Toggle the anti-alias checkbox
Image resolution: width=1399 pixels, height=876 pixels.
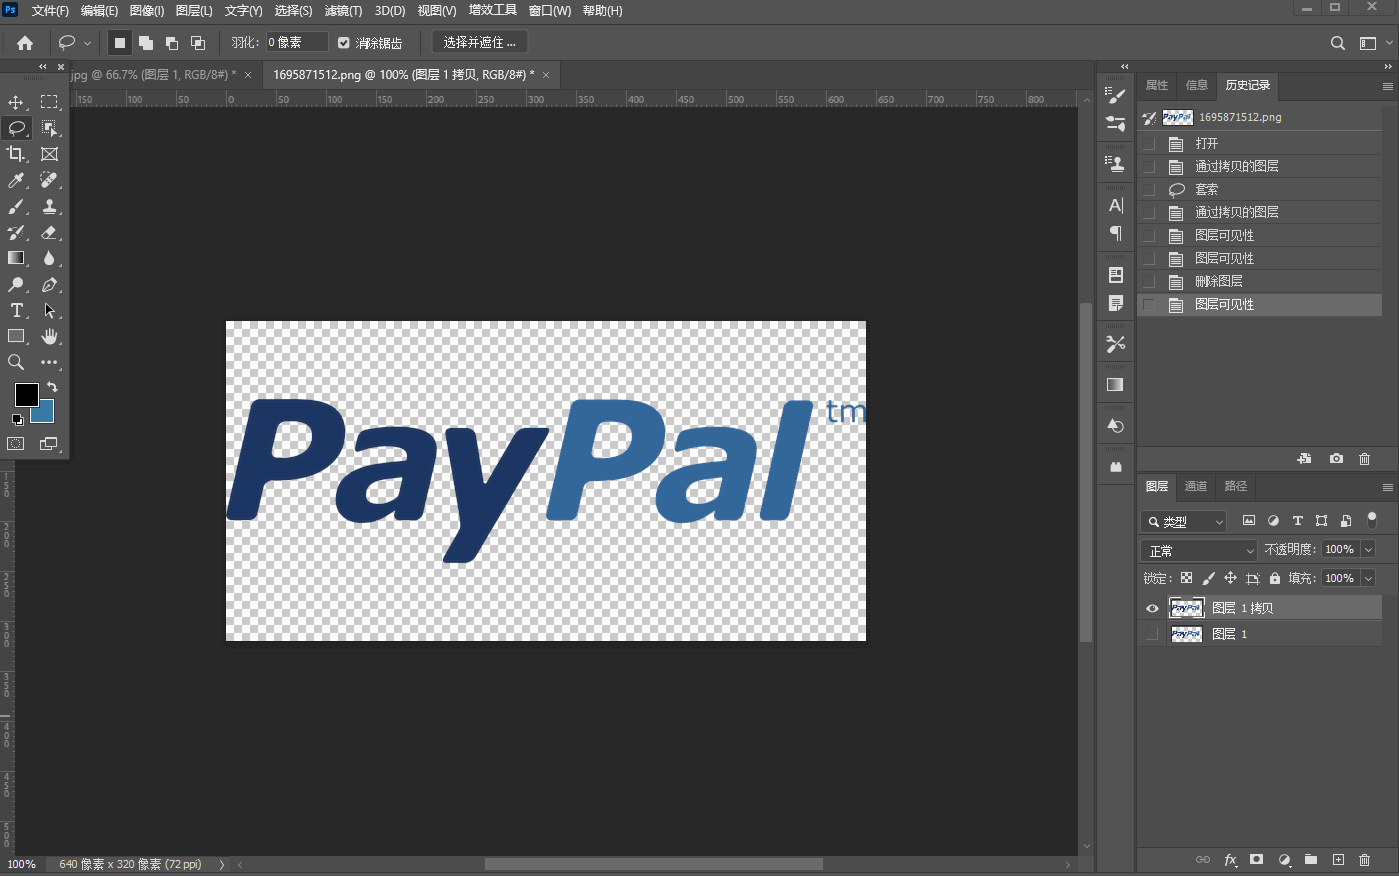pos(344,43)
